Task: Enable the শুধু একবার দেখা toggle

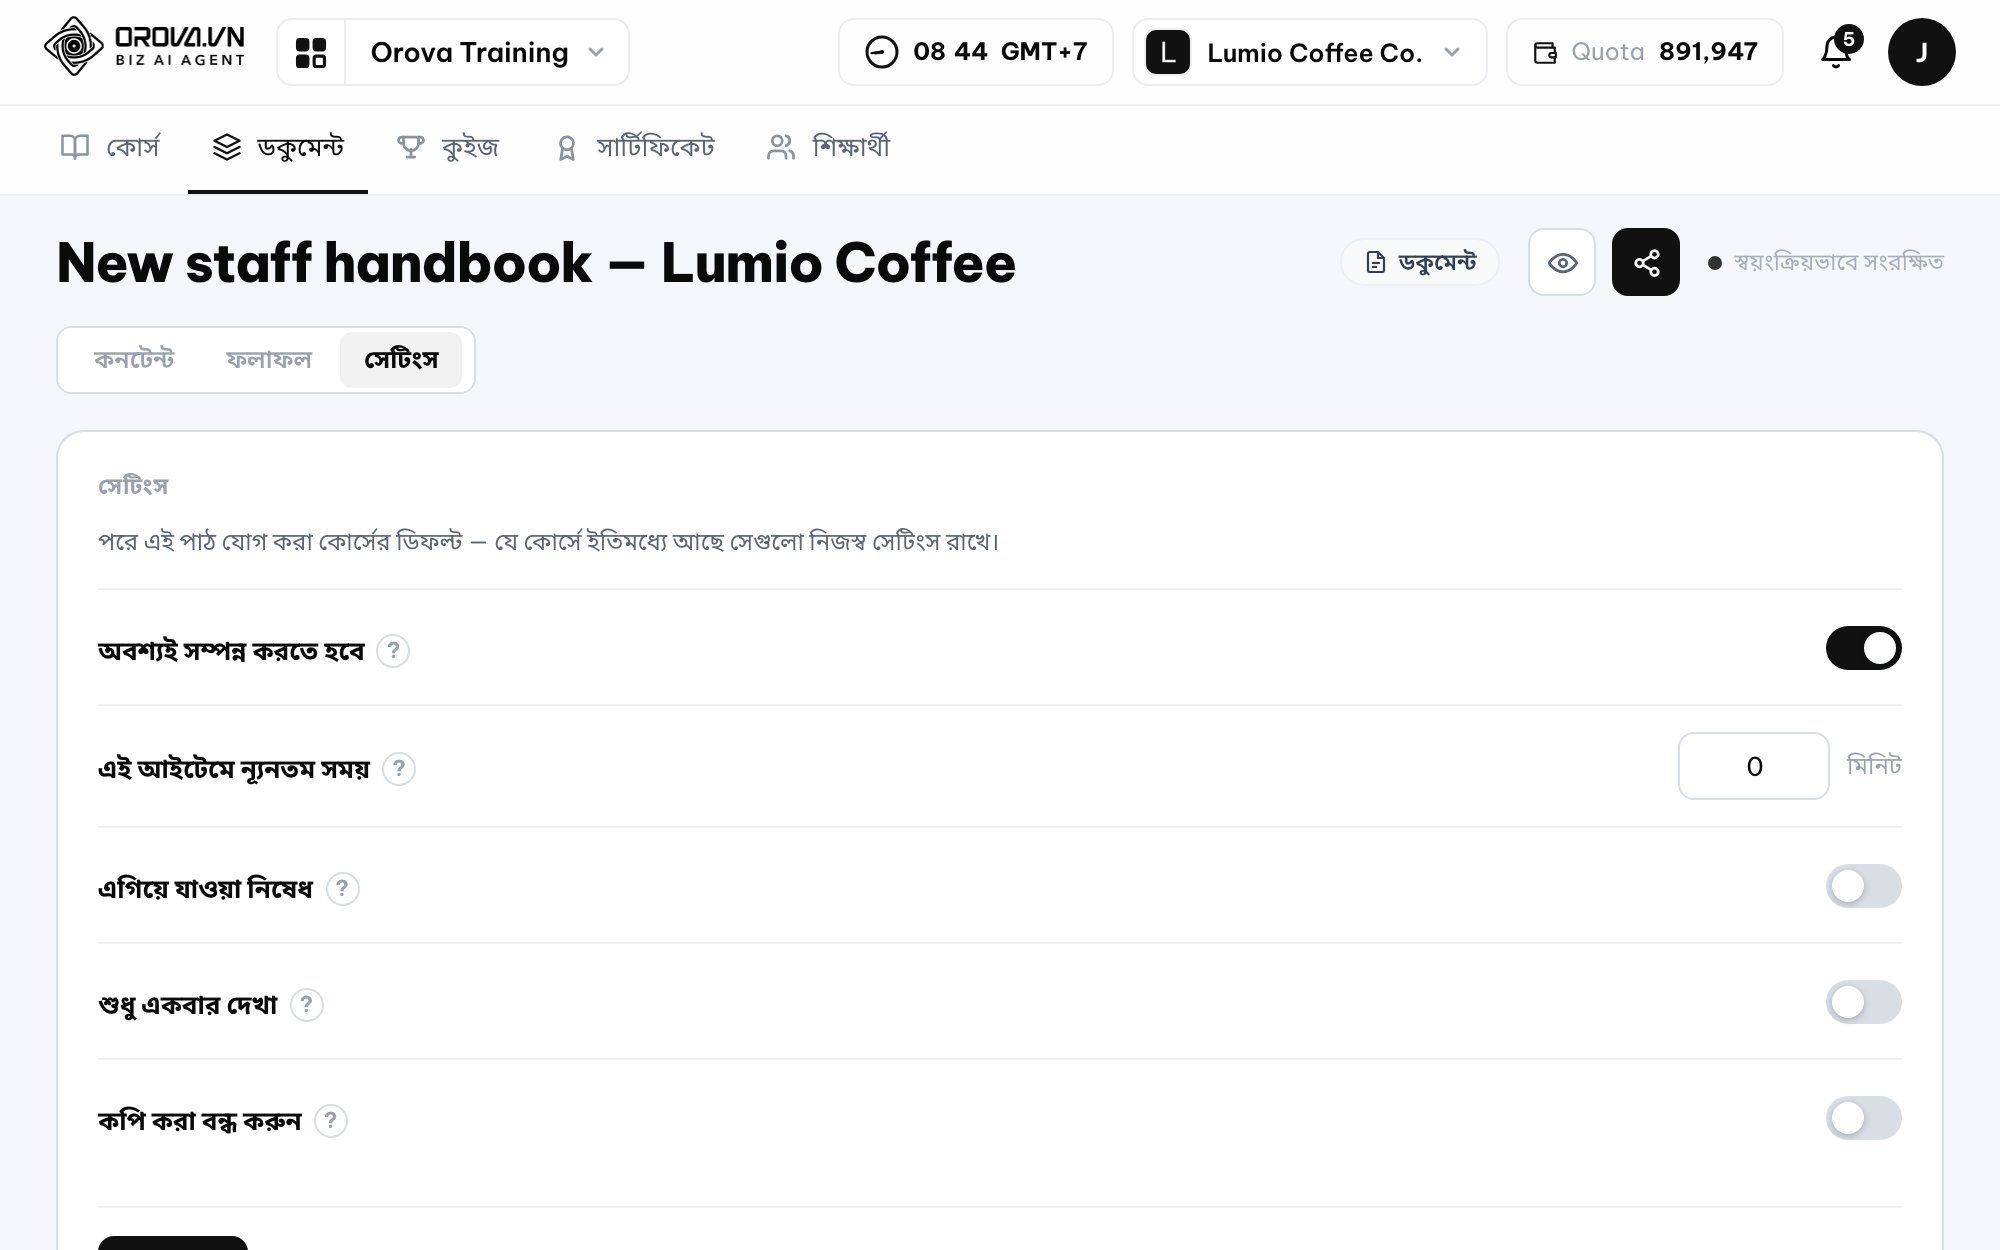Action: pyautogui.click(x=1863, y=1002)
